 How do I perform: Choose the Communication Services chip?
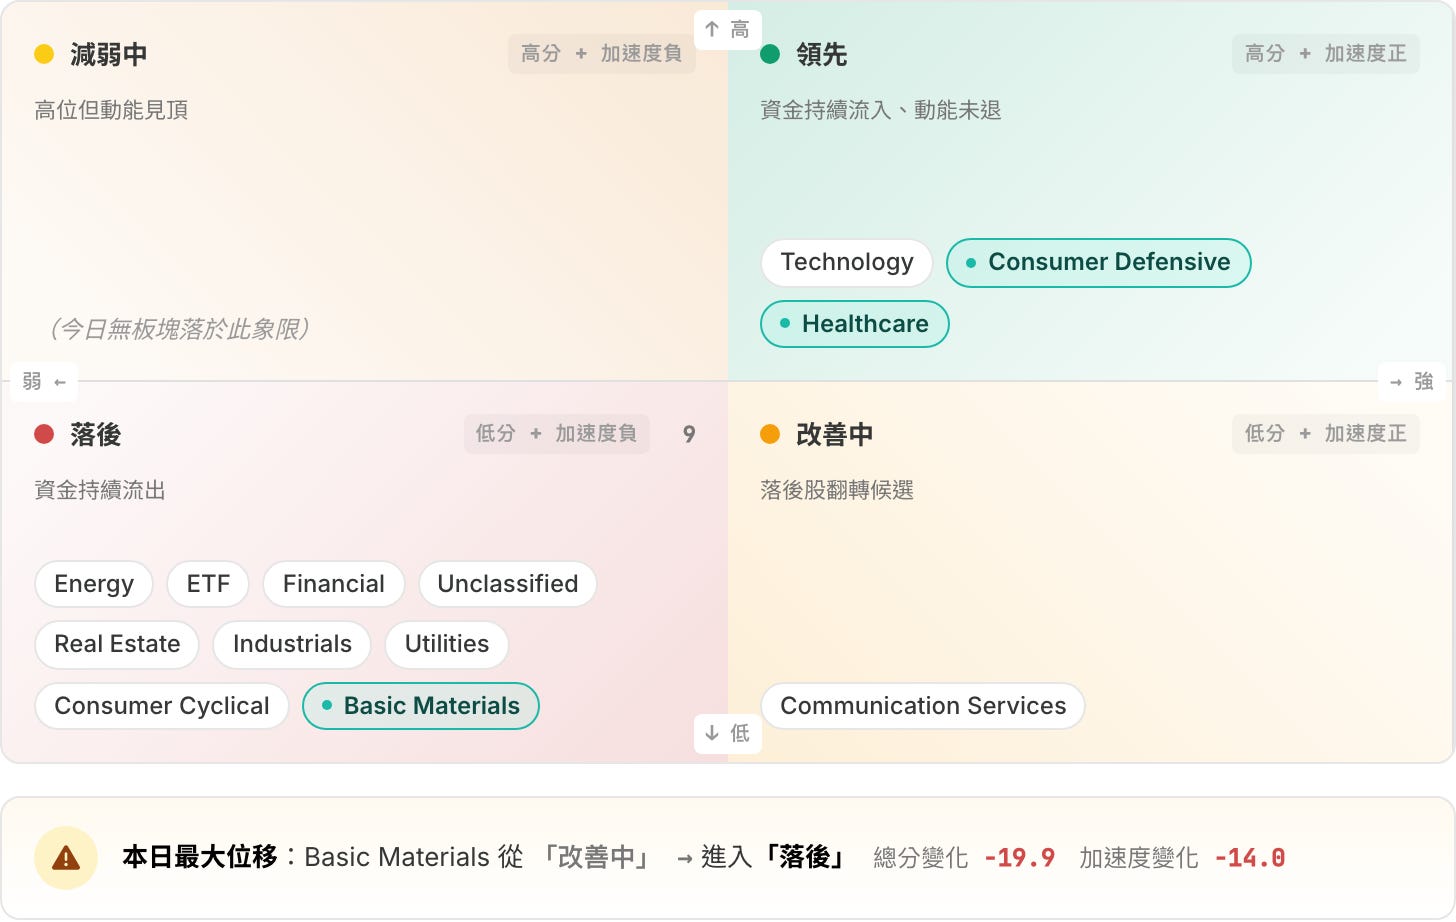pyautogui.click(x=923, y=706)
